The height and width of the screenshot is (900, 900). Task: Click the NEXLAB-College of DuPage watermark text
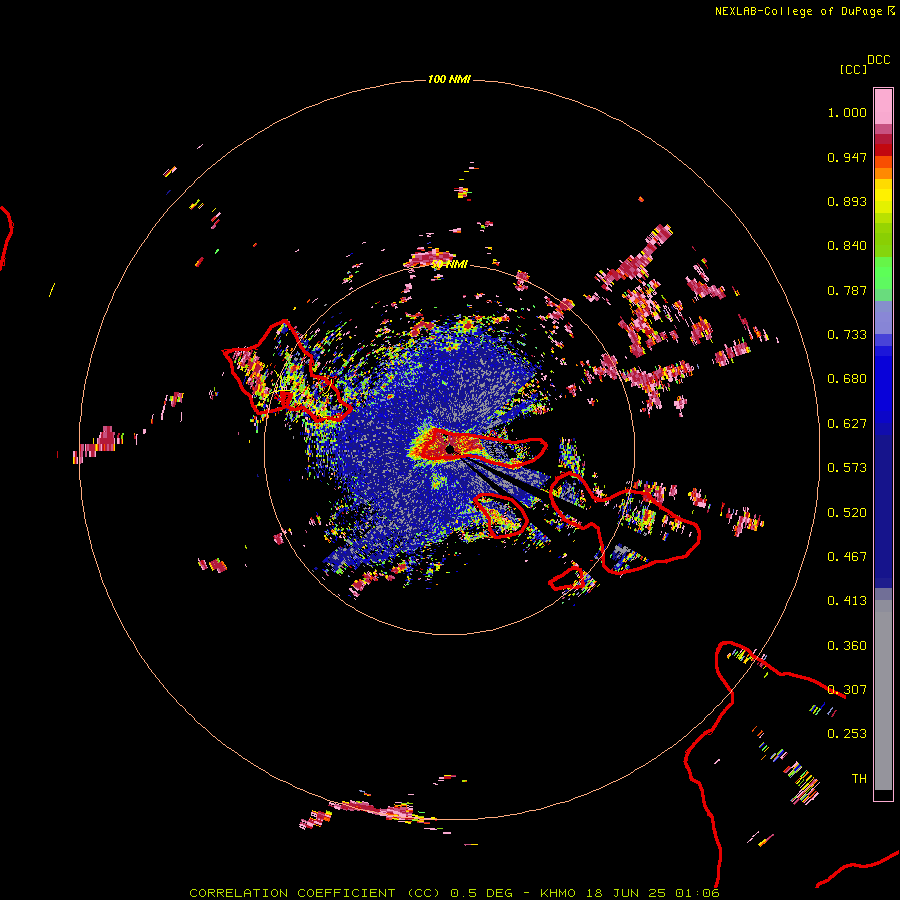tap(798, 11)
